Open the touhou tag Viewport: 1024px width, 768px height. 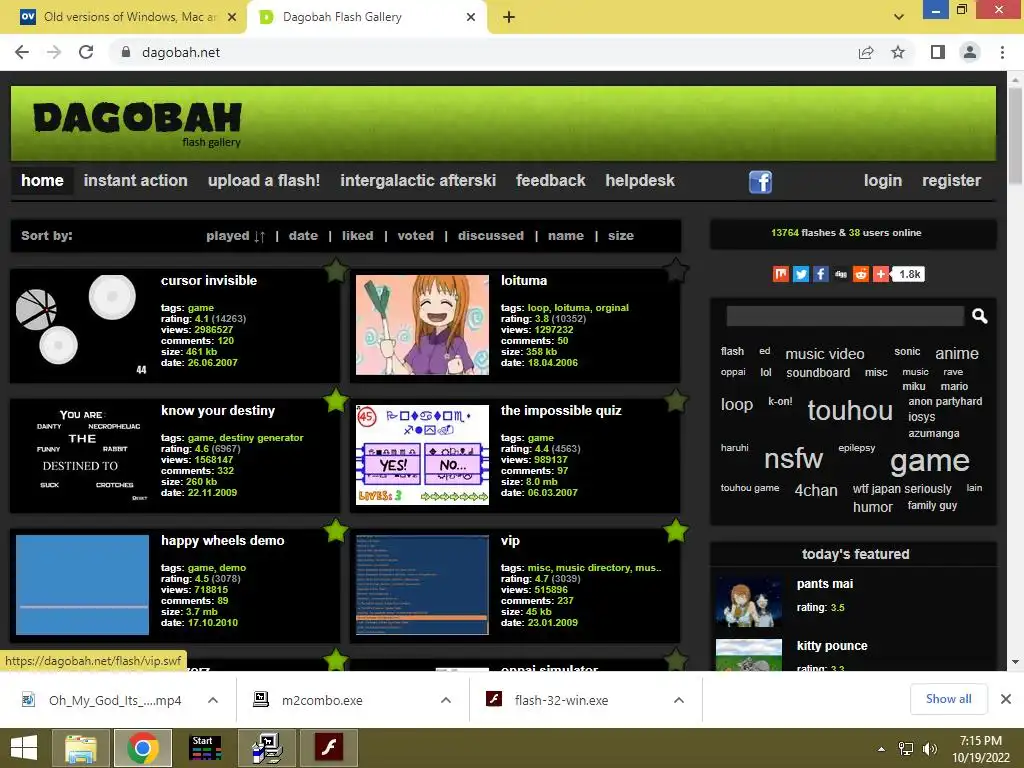(x=850, y=411)
